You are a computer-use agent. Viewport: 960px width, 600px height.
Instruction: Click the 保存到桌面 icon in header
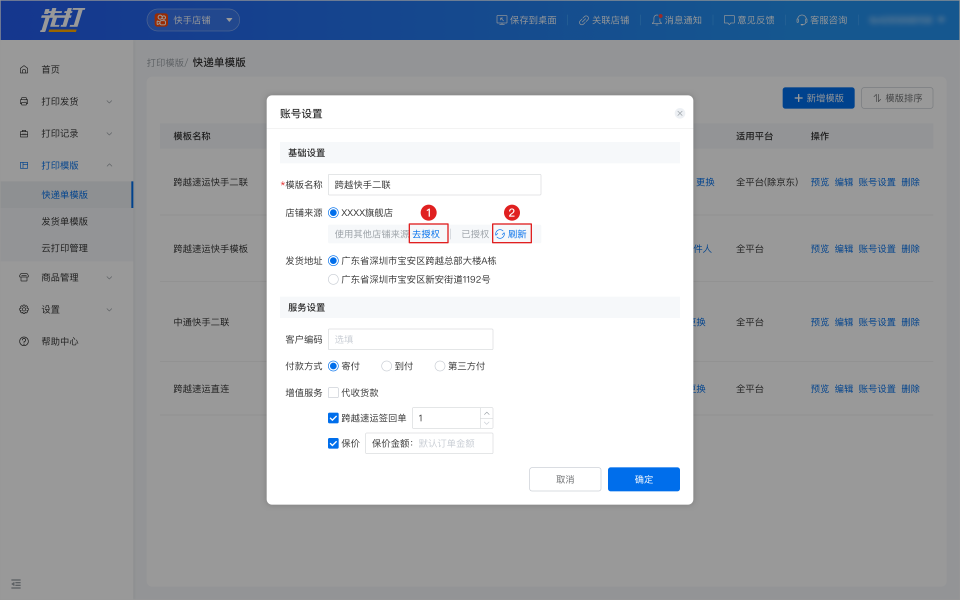502,20
